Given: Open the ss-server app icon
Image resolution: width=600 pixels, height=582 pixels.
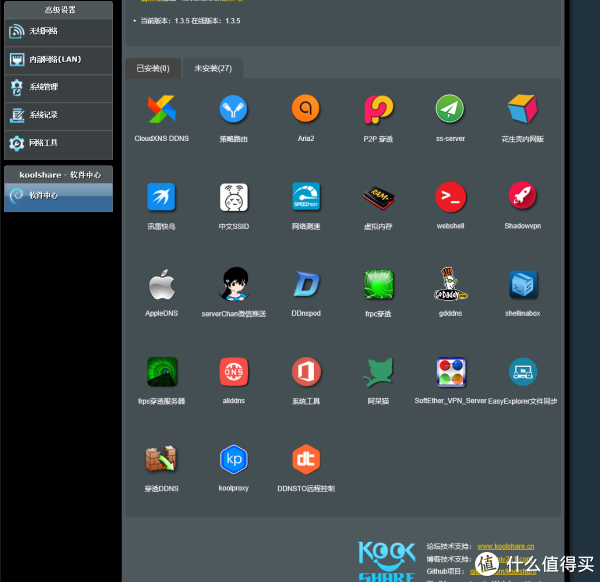Looking at the screenshot, I should pos(450,109).
